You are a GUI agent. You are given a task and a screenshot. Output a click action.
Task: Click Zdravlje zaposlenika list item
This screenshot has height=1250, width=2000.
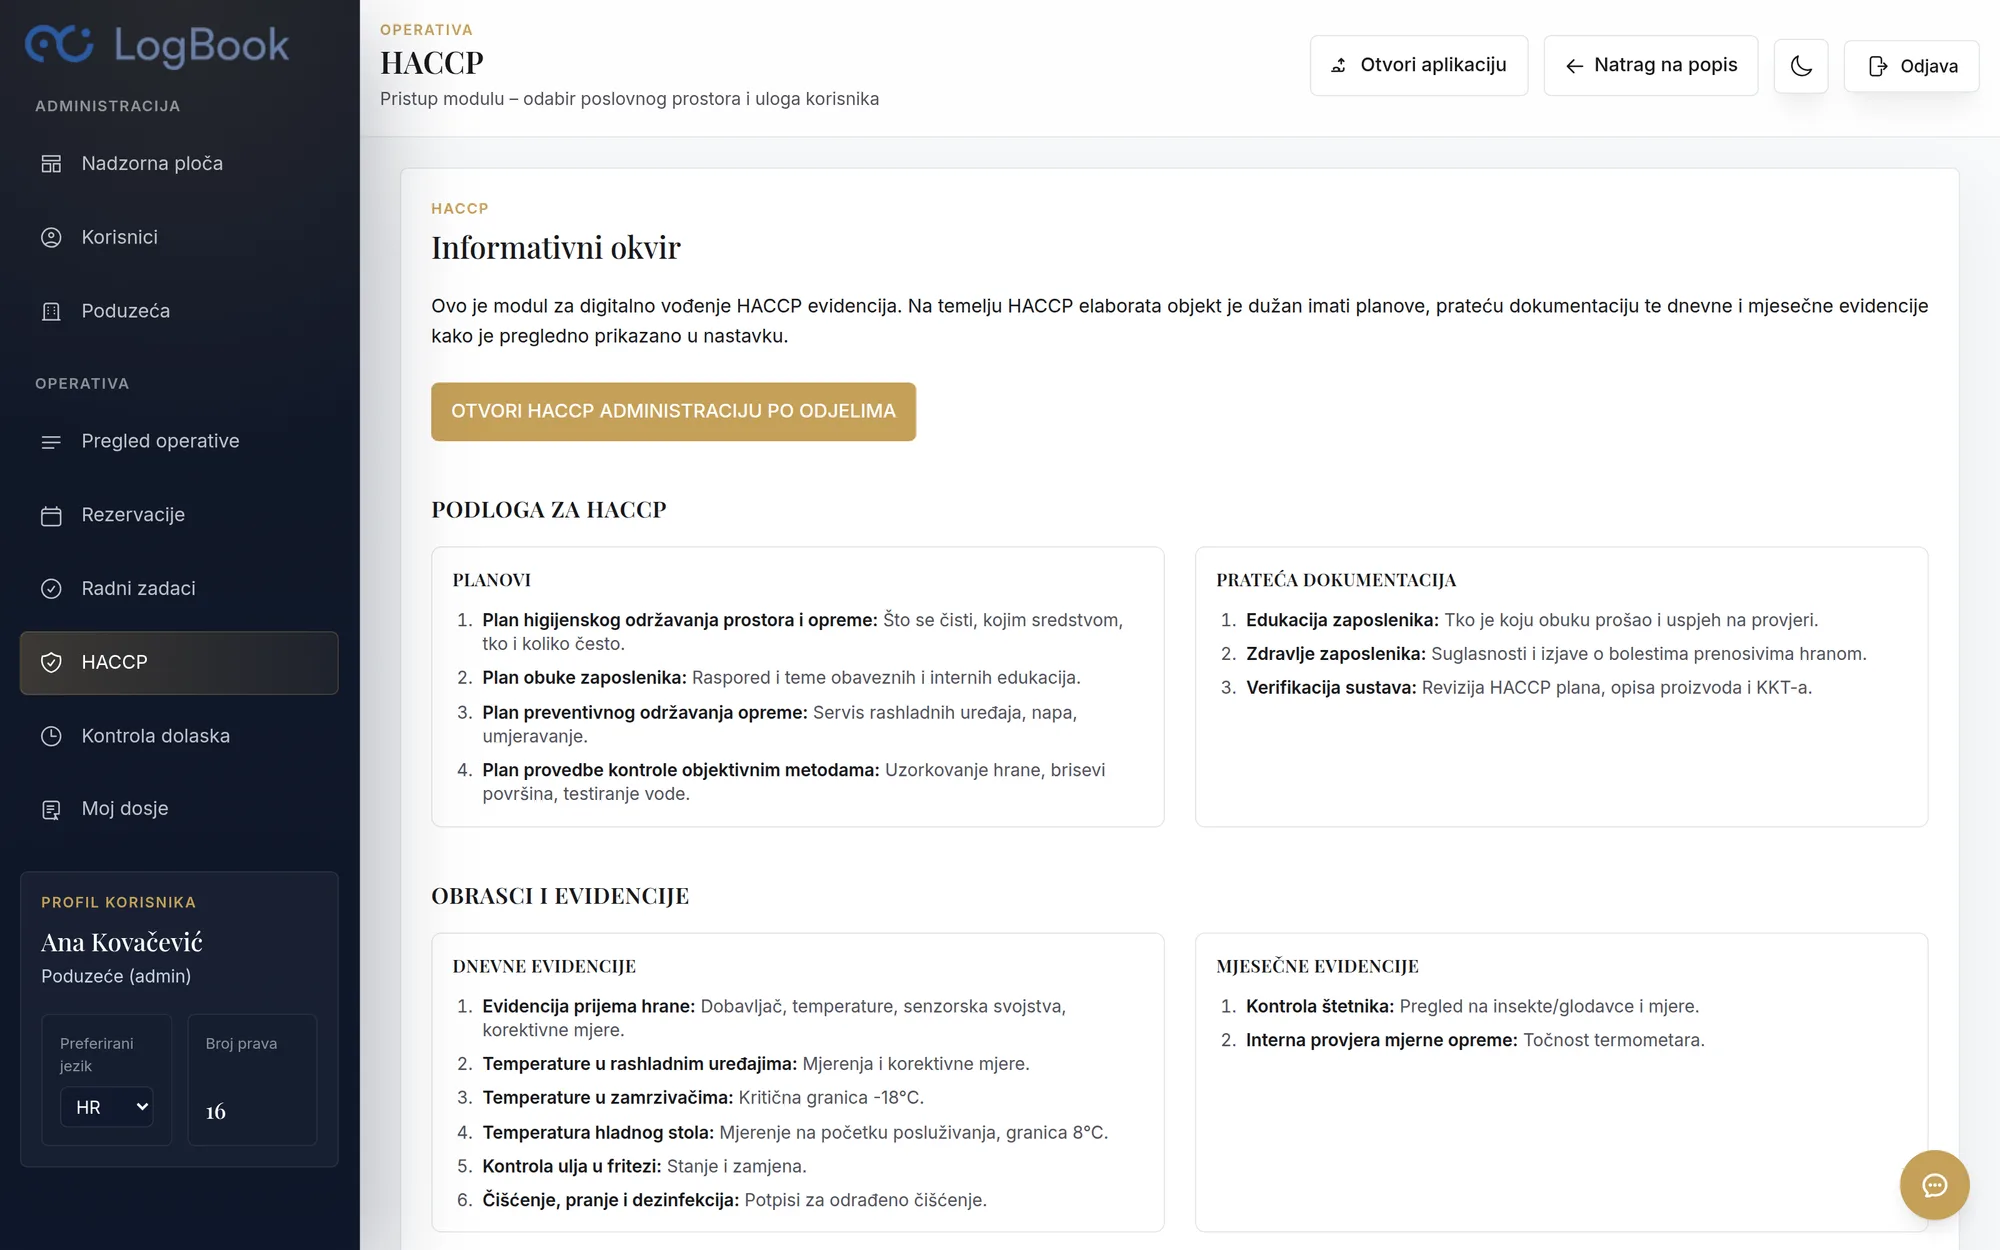click(1556, 654)
